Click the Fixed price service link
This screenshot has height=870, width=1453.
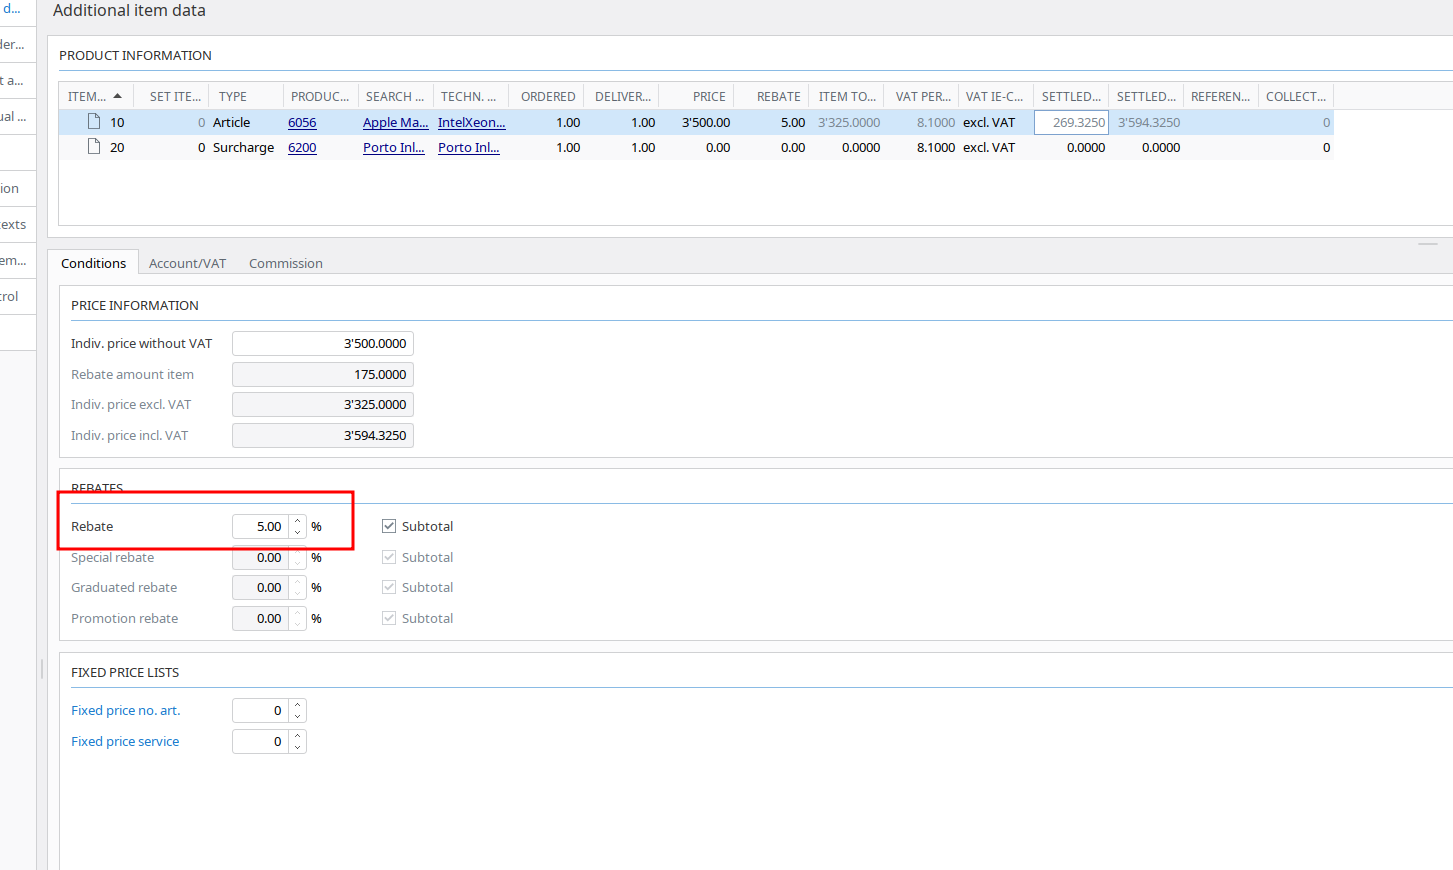pos(125,741)
